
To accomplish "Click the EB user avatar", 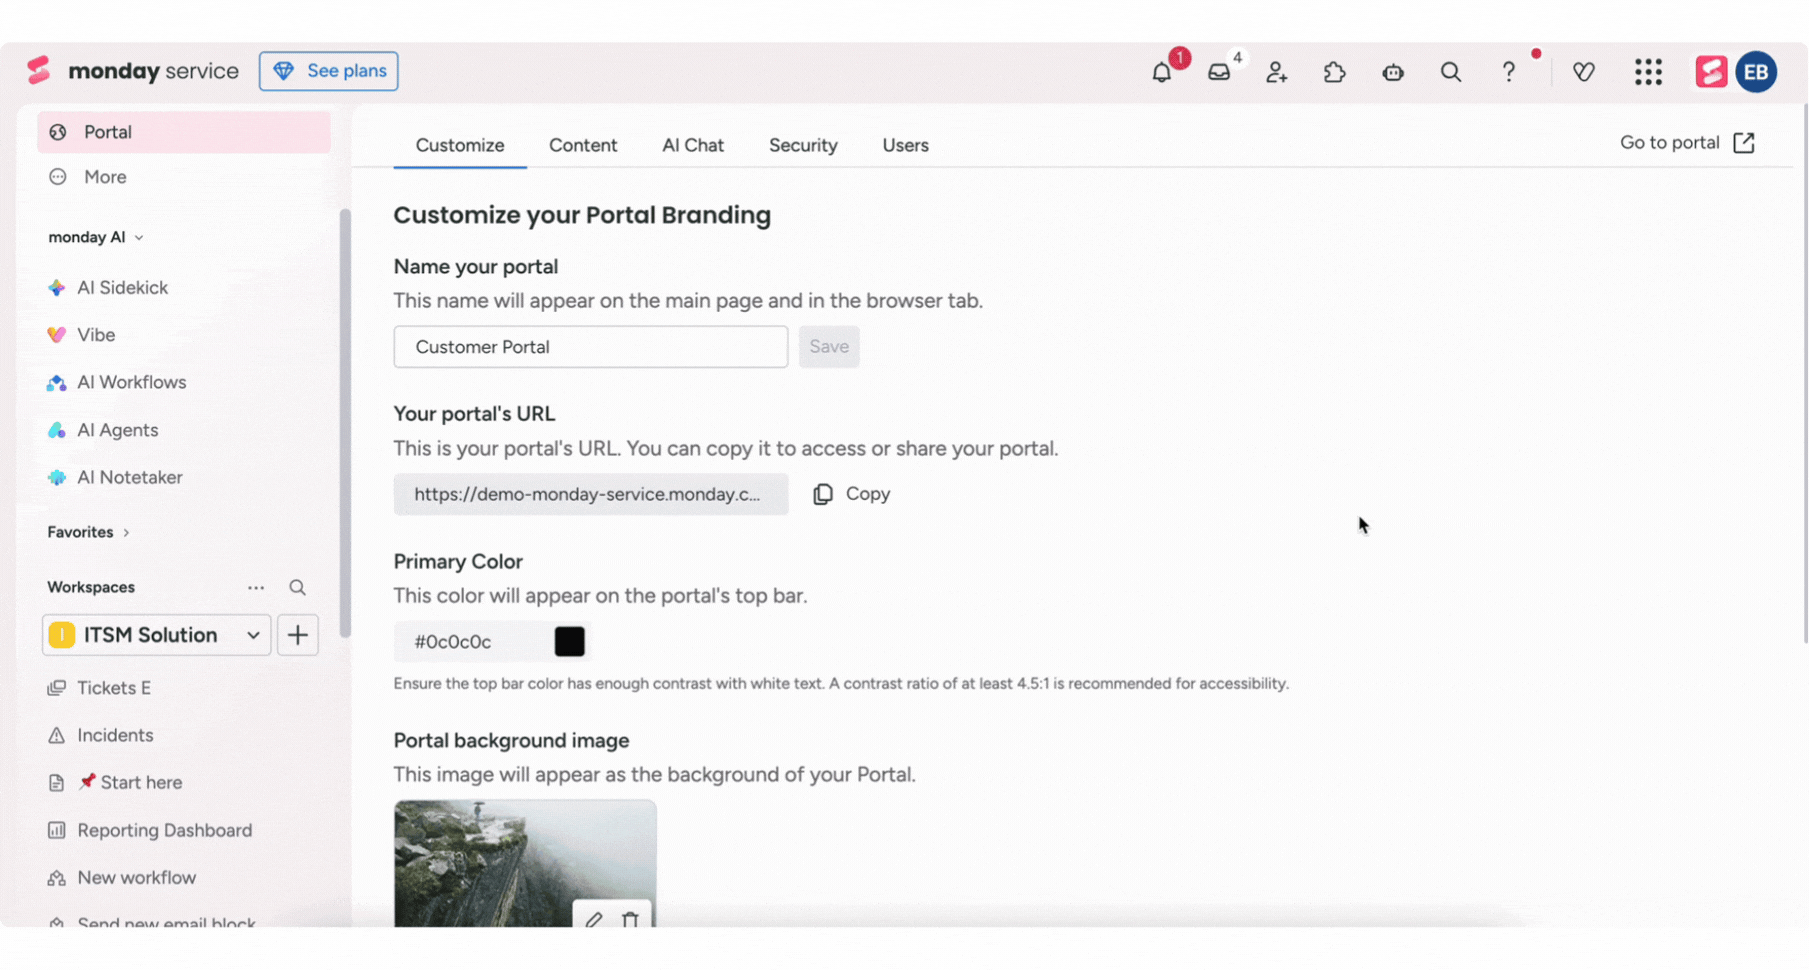I will point(1756,72).
